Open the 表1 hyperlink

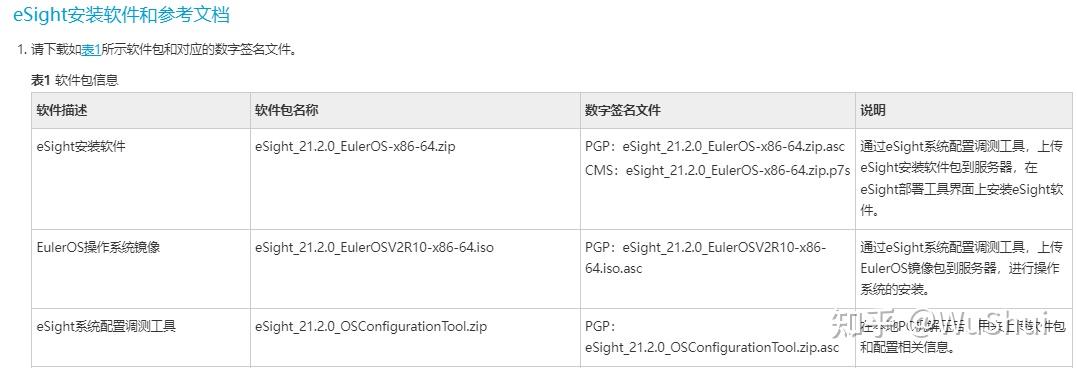(x=91, y=49)
